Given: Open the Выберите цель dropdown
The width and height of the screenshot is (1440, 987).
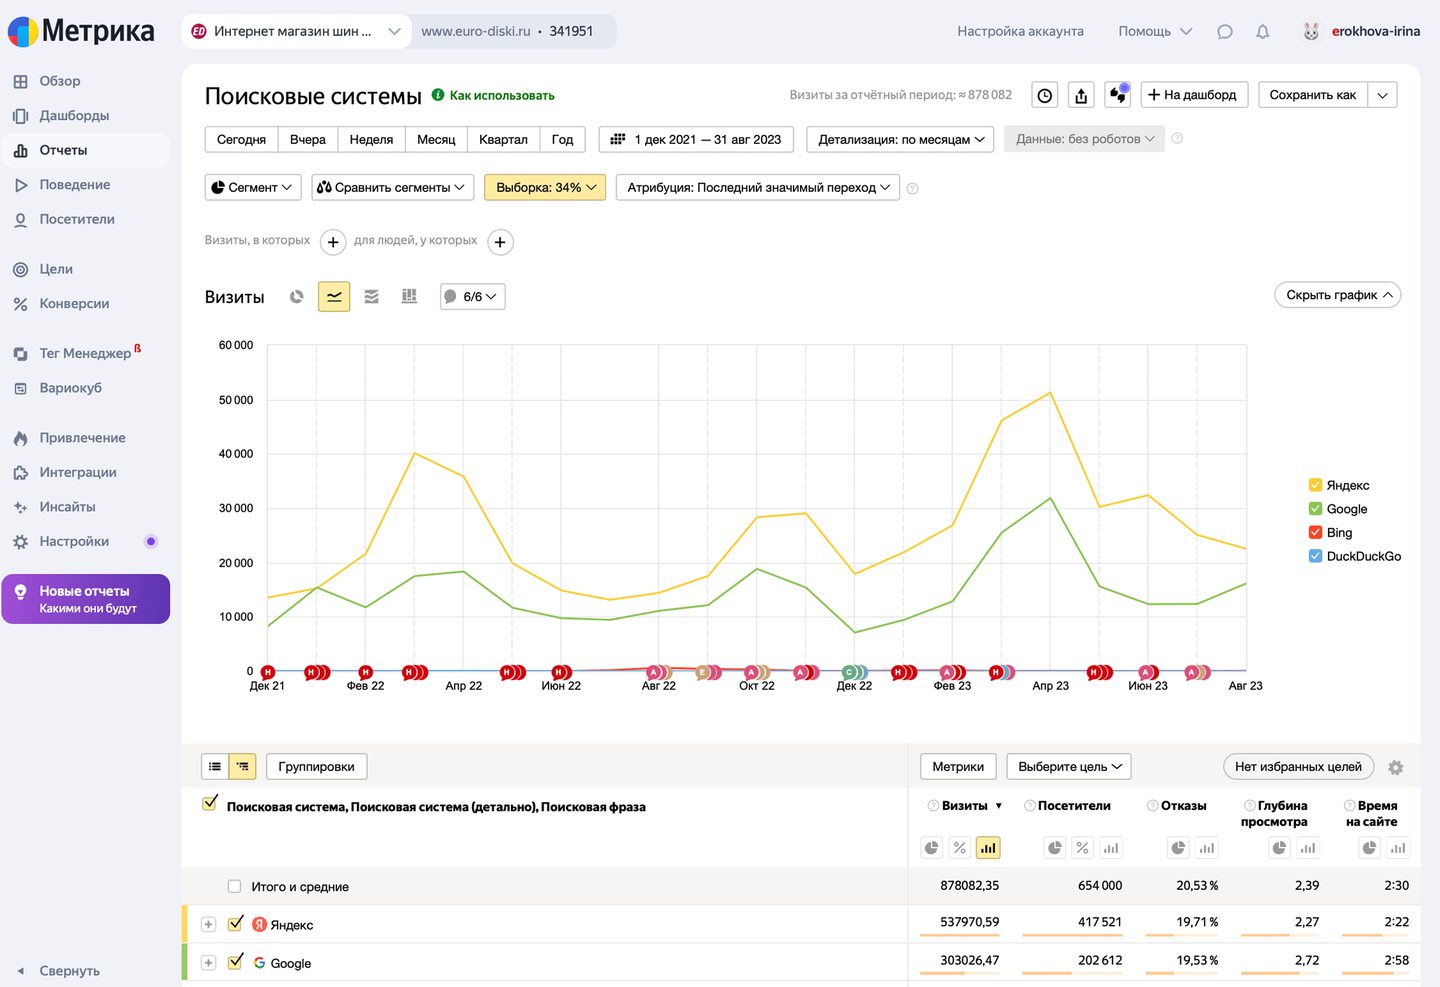Looking at the screenshot, I should point(1069,767).
